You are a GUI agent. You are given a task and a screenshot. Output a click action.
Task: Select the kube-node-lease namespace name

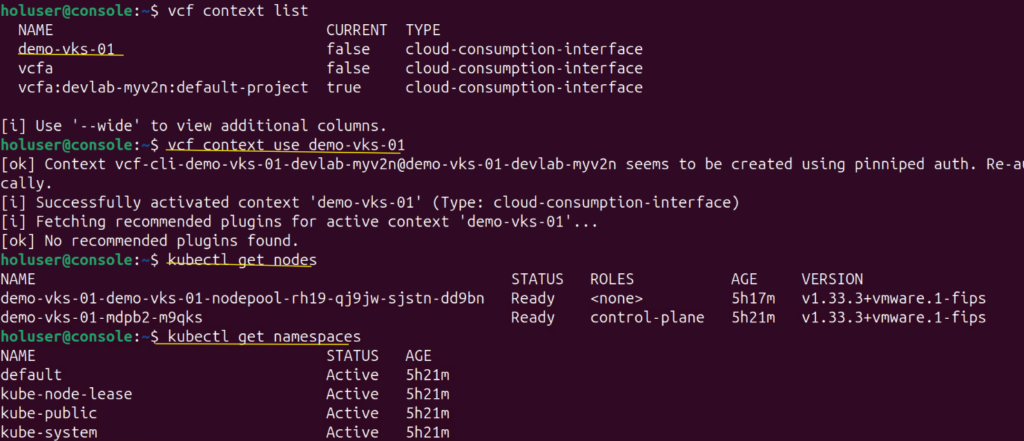coord(66,394)
